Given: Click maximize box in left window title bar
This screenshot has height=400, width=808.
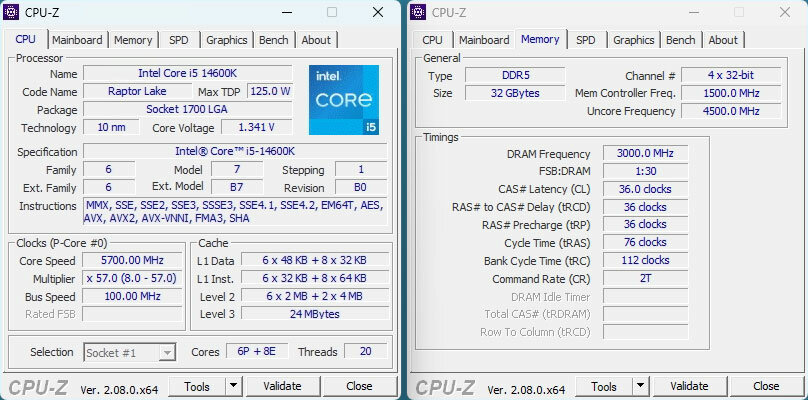Looking at the screenshot, I should click(x=332, y=12).
